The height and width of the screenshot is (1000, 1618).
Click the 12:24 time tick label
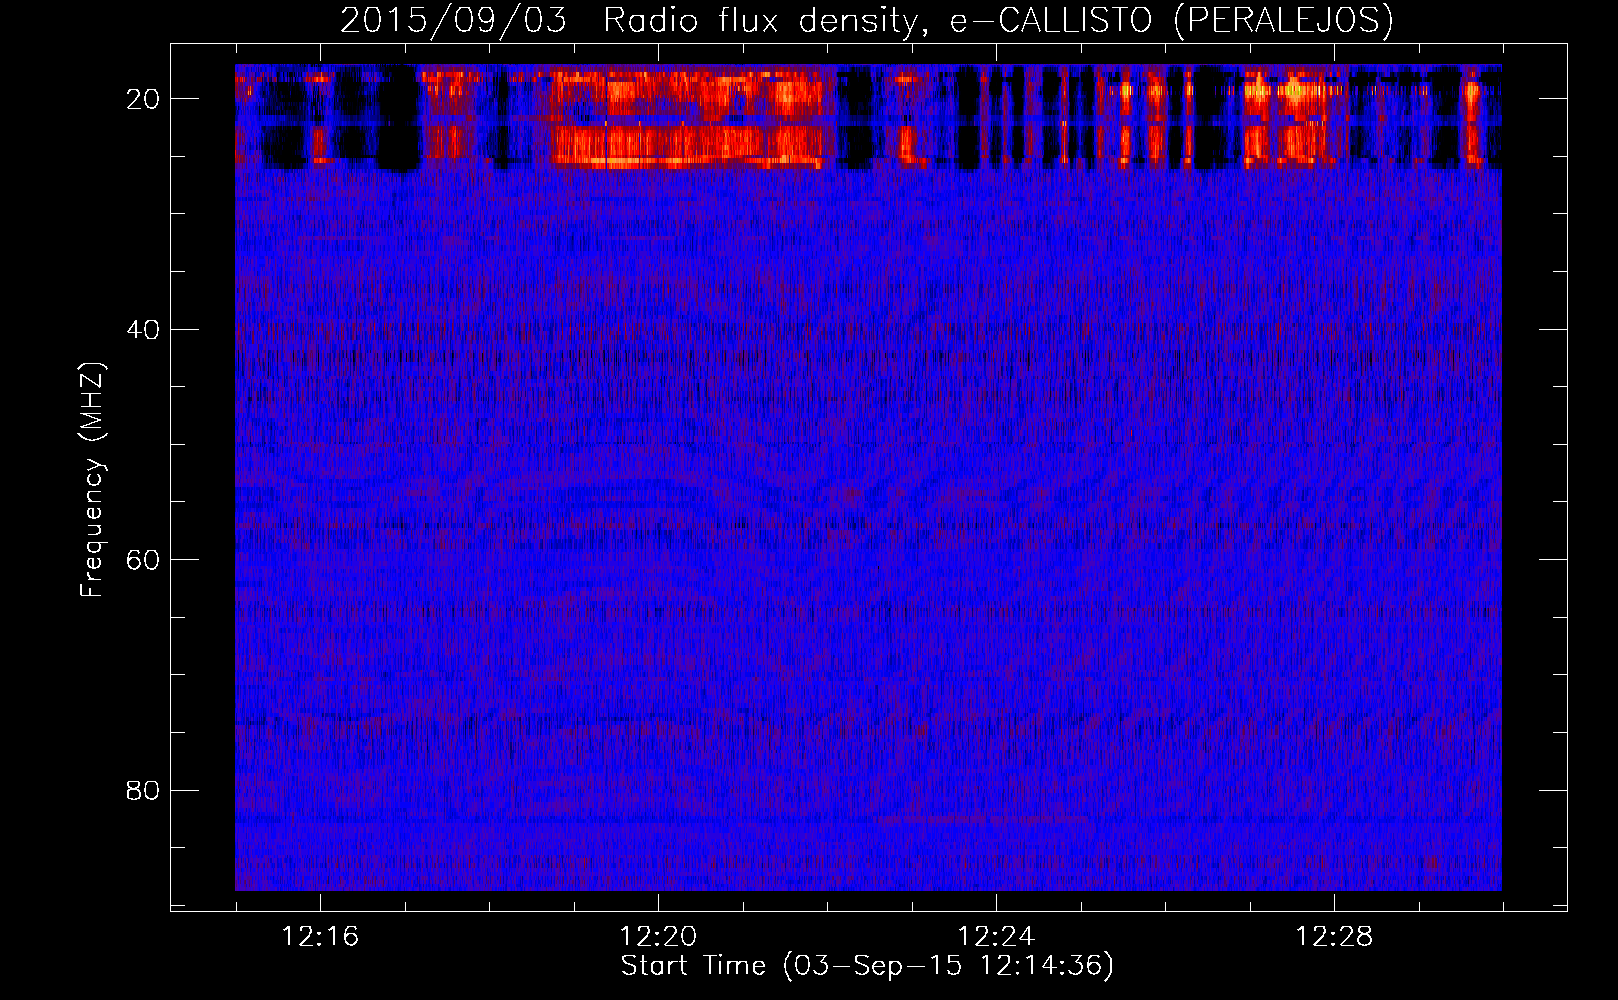coord(996,937)
